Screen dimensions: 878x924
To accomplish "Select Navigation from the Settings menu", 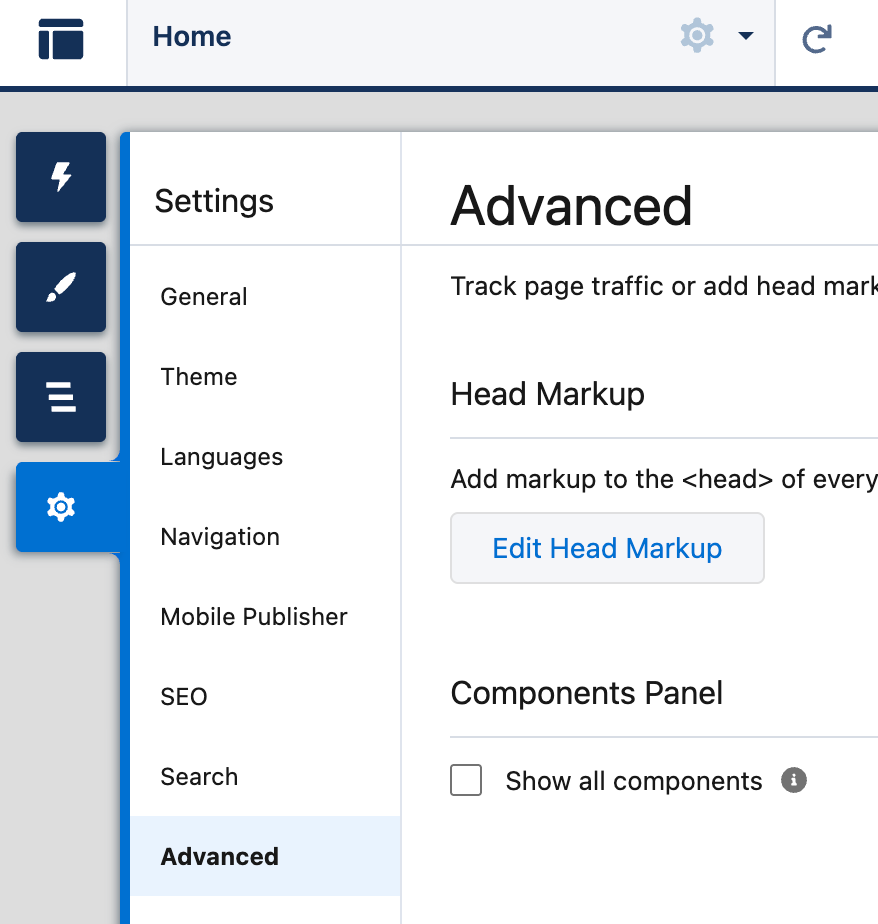I will [x=219, y=537].
